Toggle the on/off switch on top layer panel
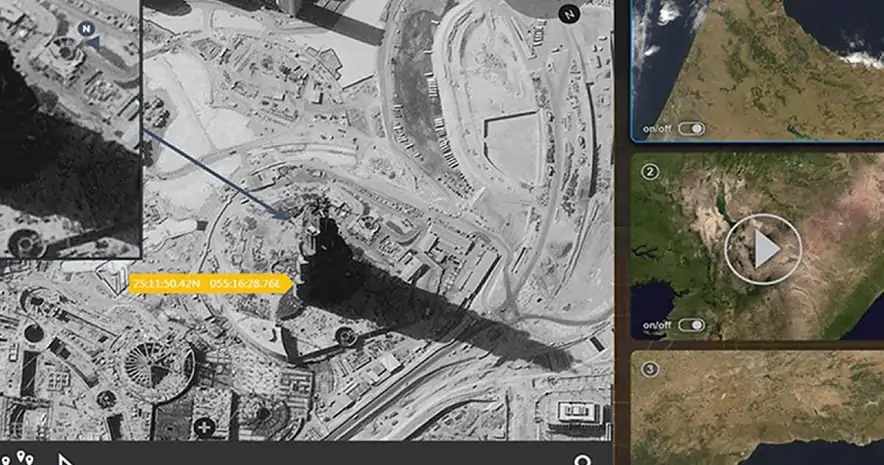This screenshot has width=884, height=465. tap(691, 129)
